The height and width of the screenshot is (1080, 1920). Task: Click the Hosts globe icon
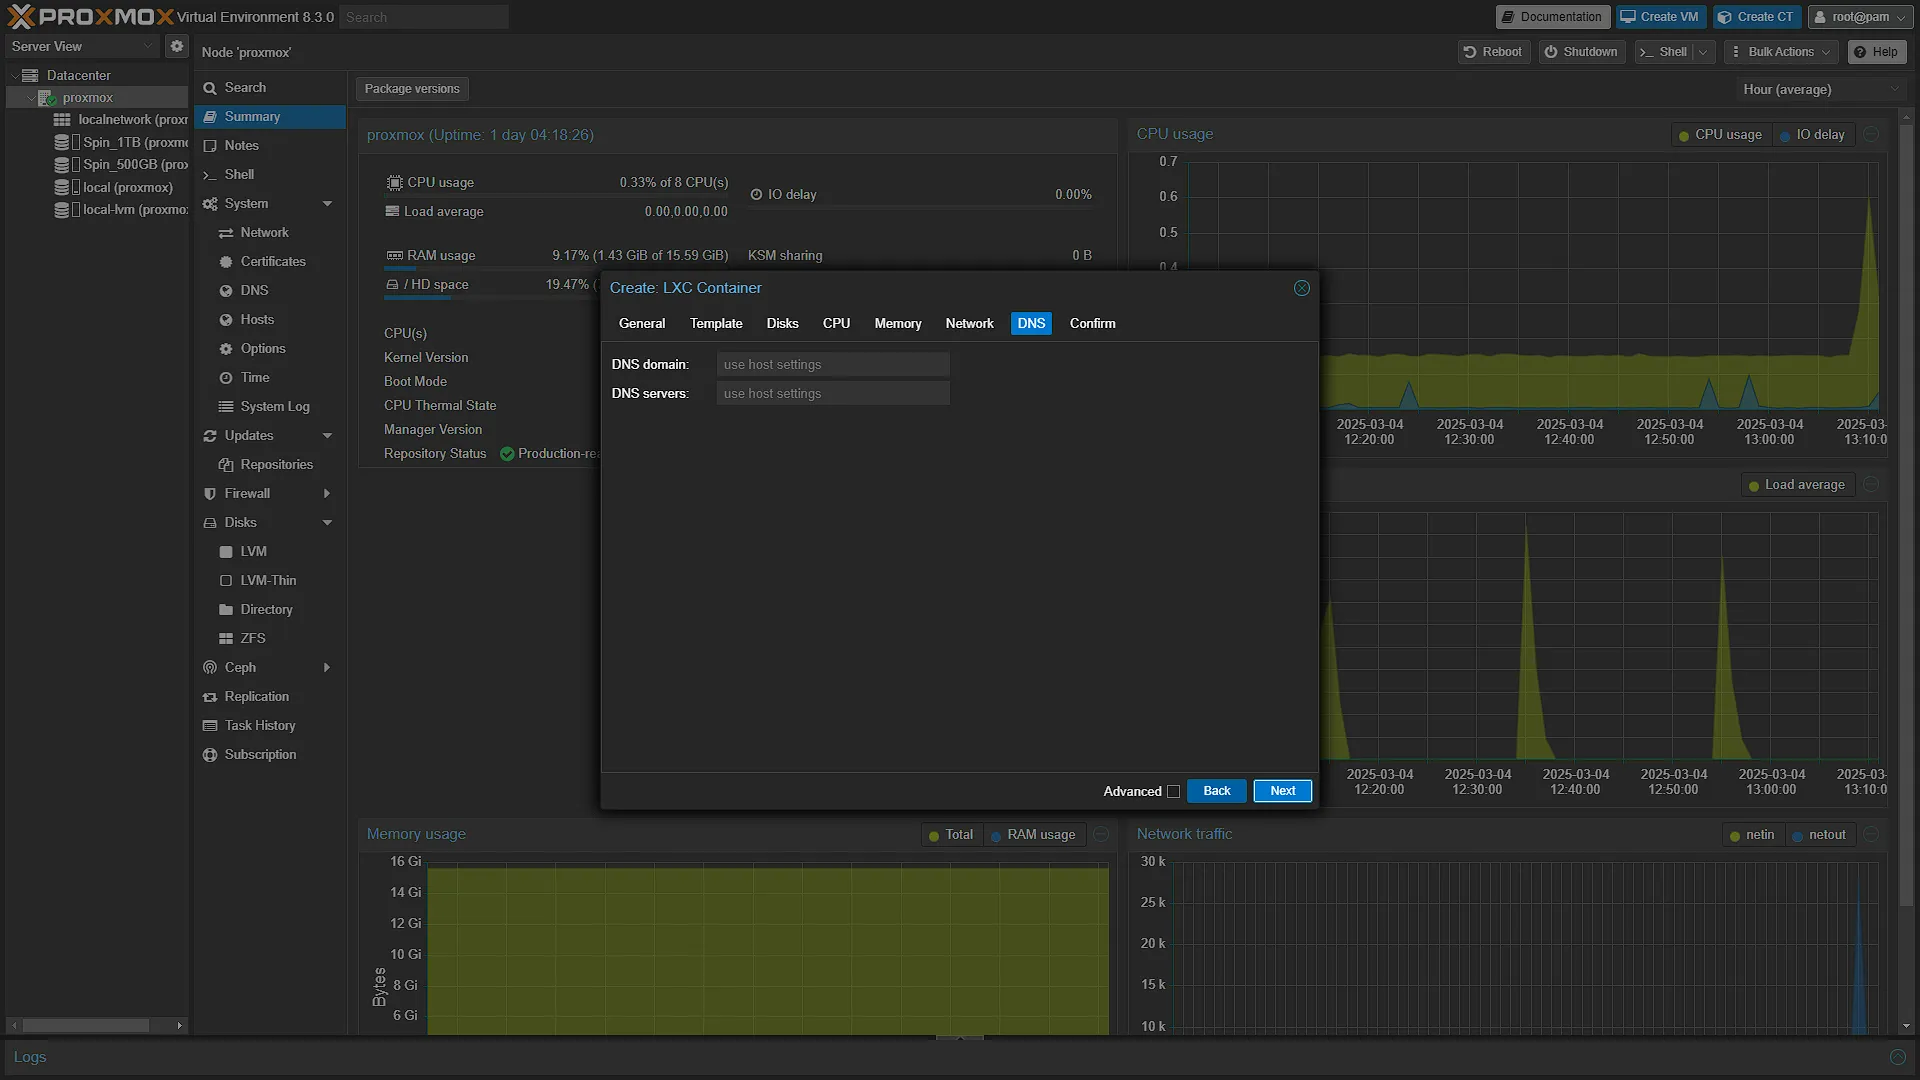pyautogui.click(x=226, y=320)
